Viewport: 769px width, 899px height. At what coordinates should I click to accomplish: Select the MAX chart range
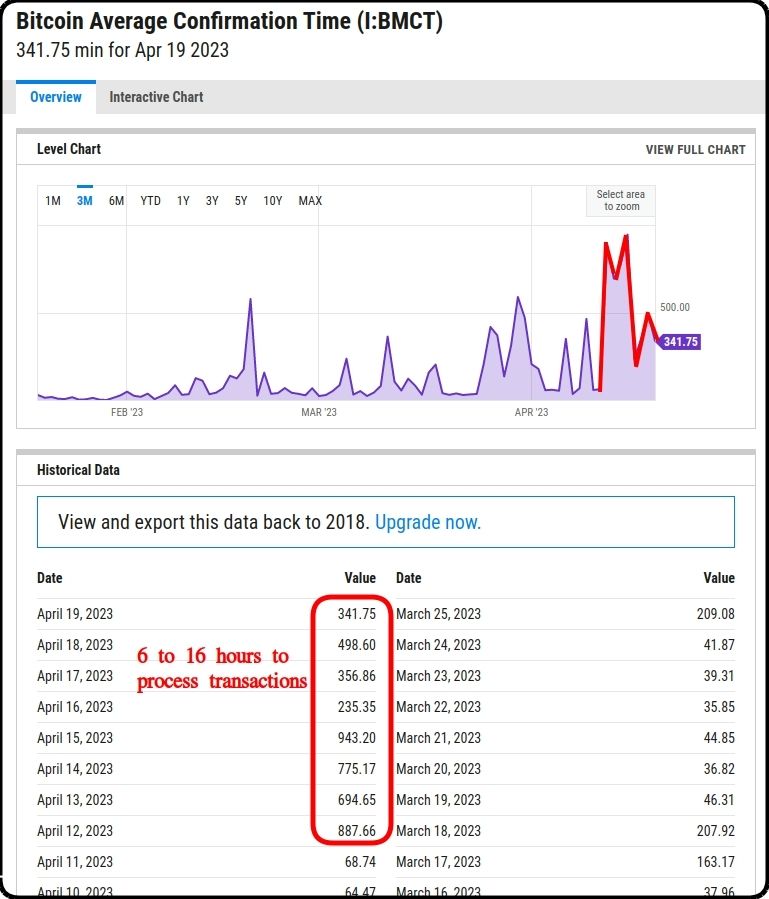pos(310,201)
